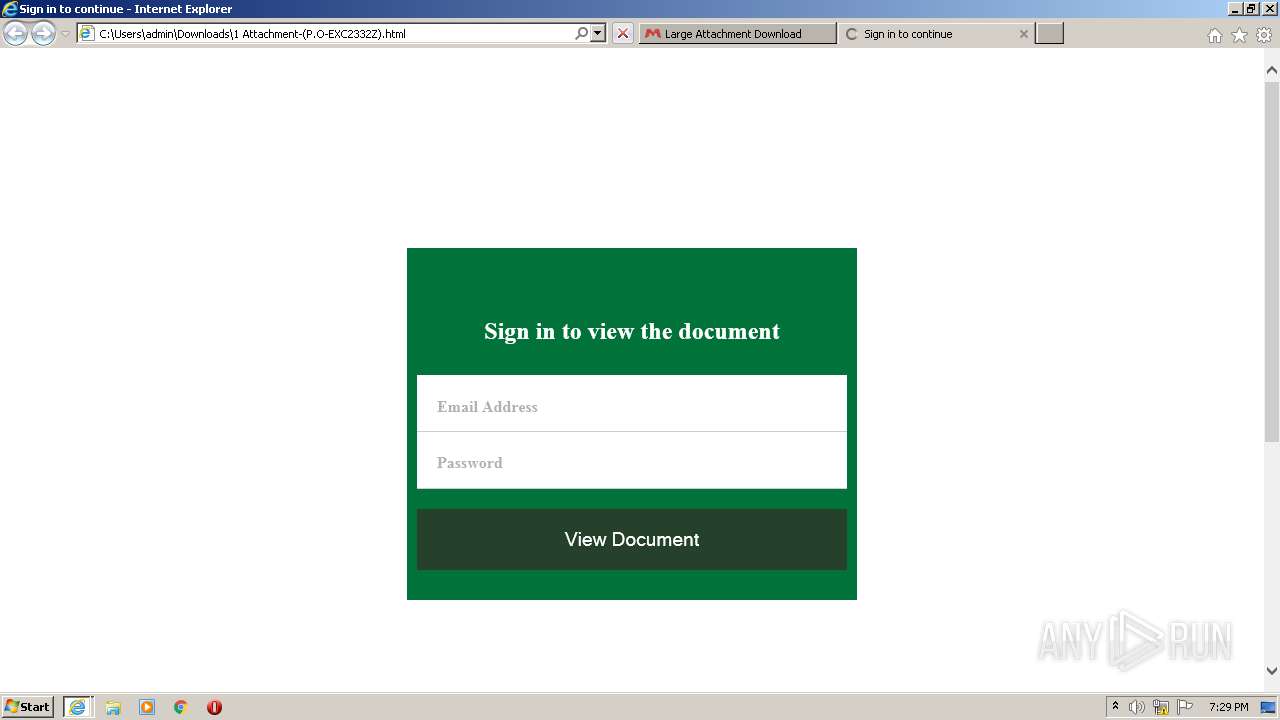Click the search magnifier in address bar
The width and height of the screenshot is (1280, 720).
[x=581, y=34]
